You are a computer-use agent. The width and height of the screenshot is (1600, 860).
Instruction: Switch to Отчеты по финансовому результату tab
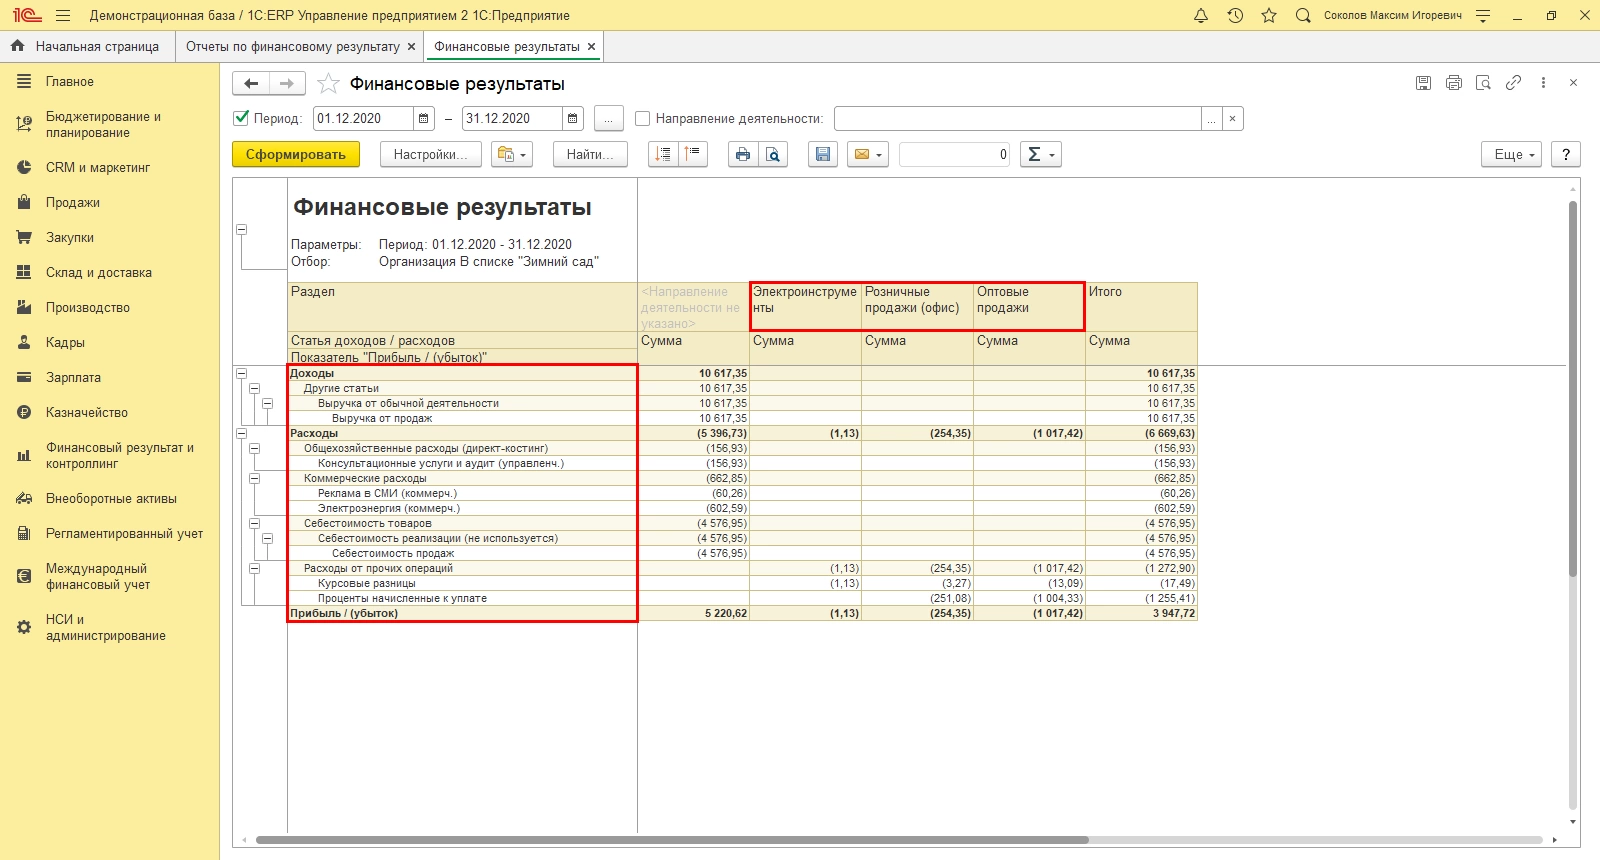[292, 46]
